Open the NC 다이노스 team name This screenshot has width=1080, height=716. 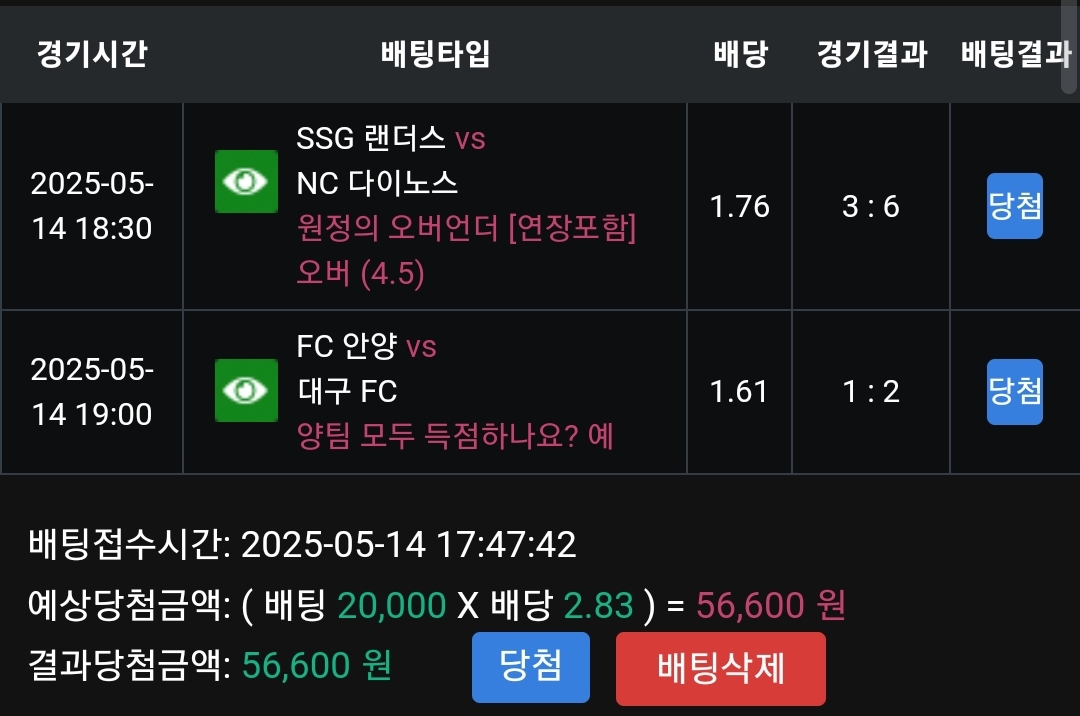377,183
